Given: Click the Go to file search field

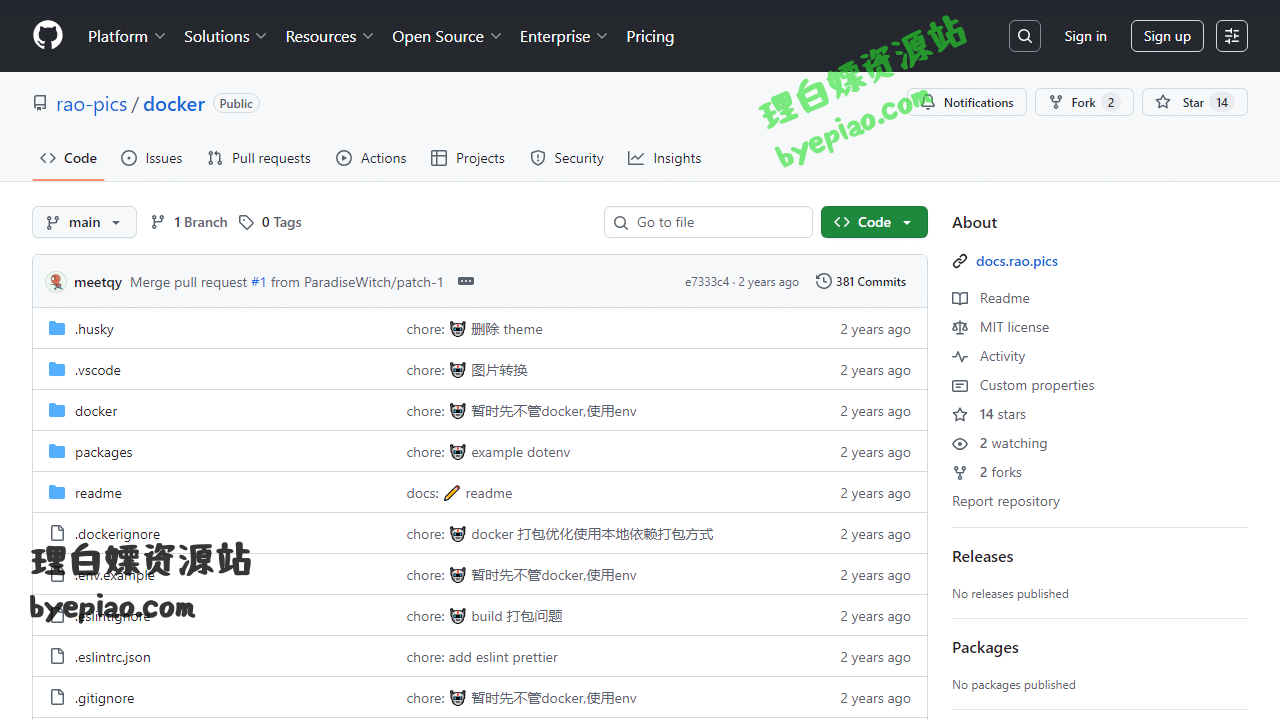Looking at the screenshot, I should [708, 222].
